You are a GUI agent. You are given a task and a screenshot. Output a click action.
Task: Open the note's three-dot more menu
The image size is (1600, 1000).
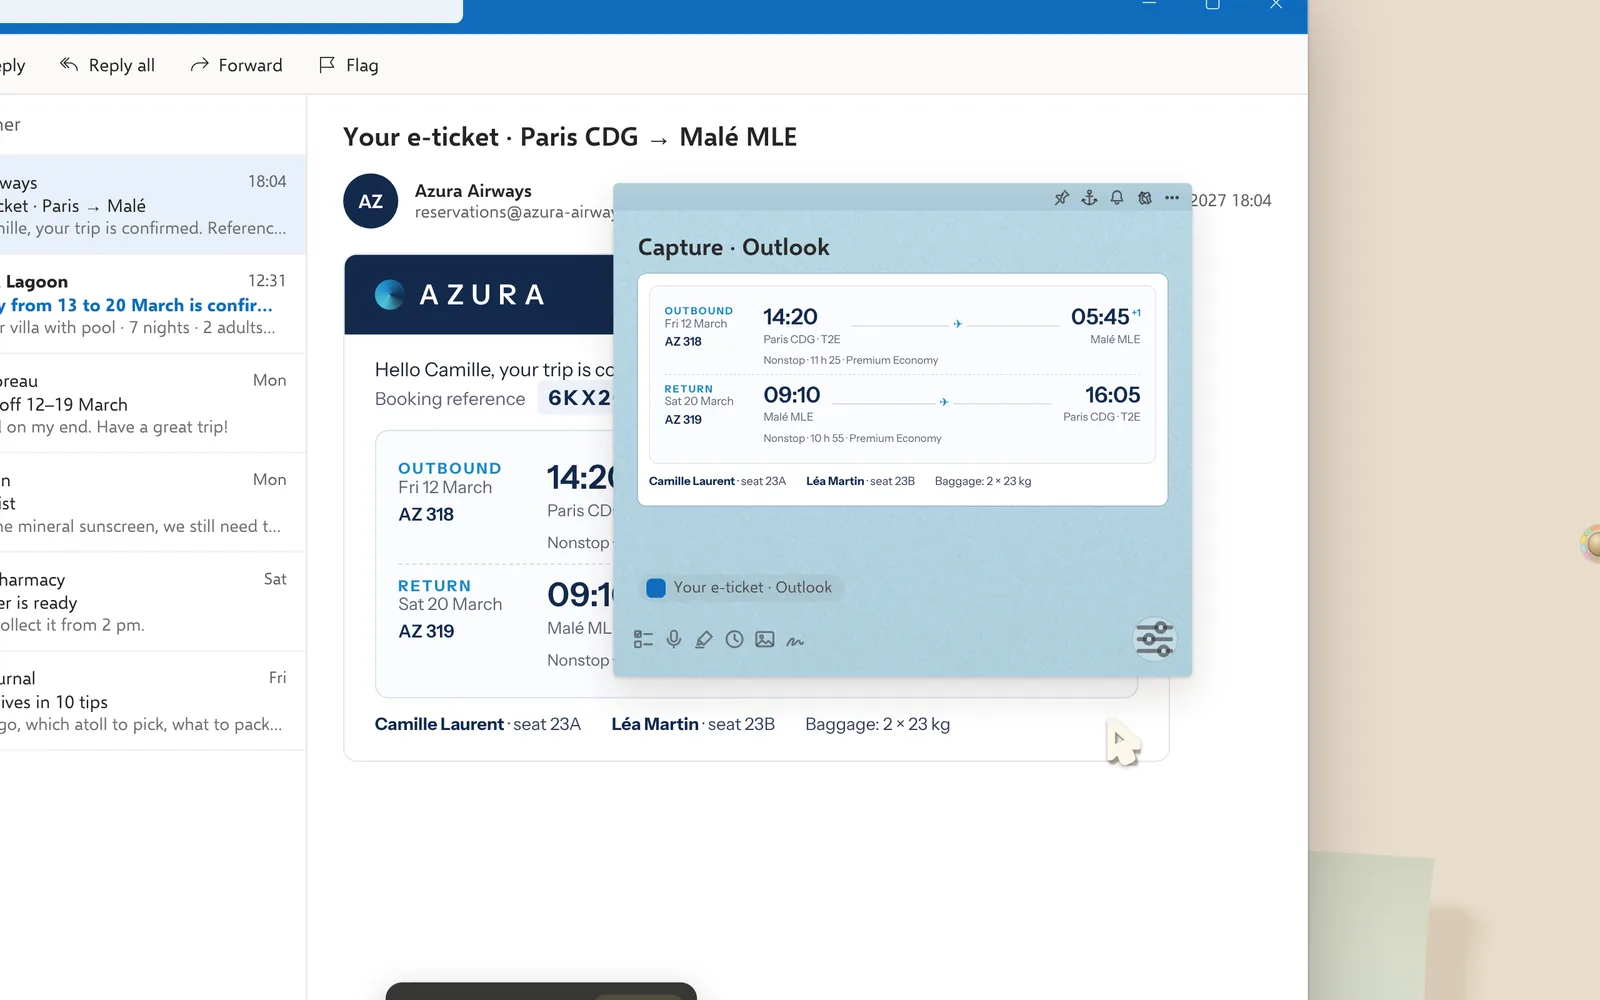click(1172, 198)
